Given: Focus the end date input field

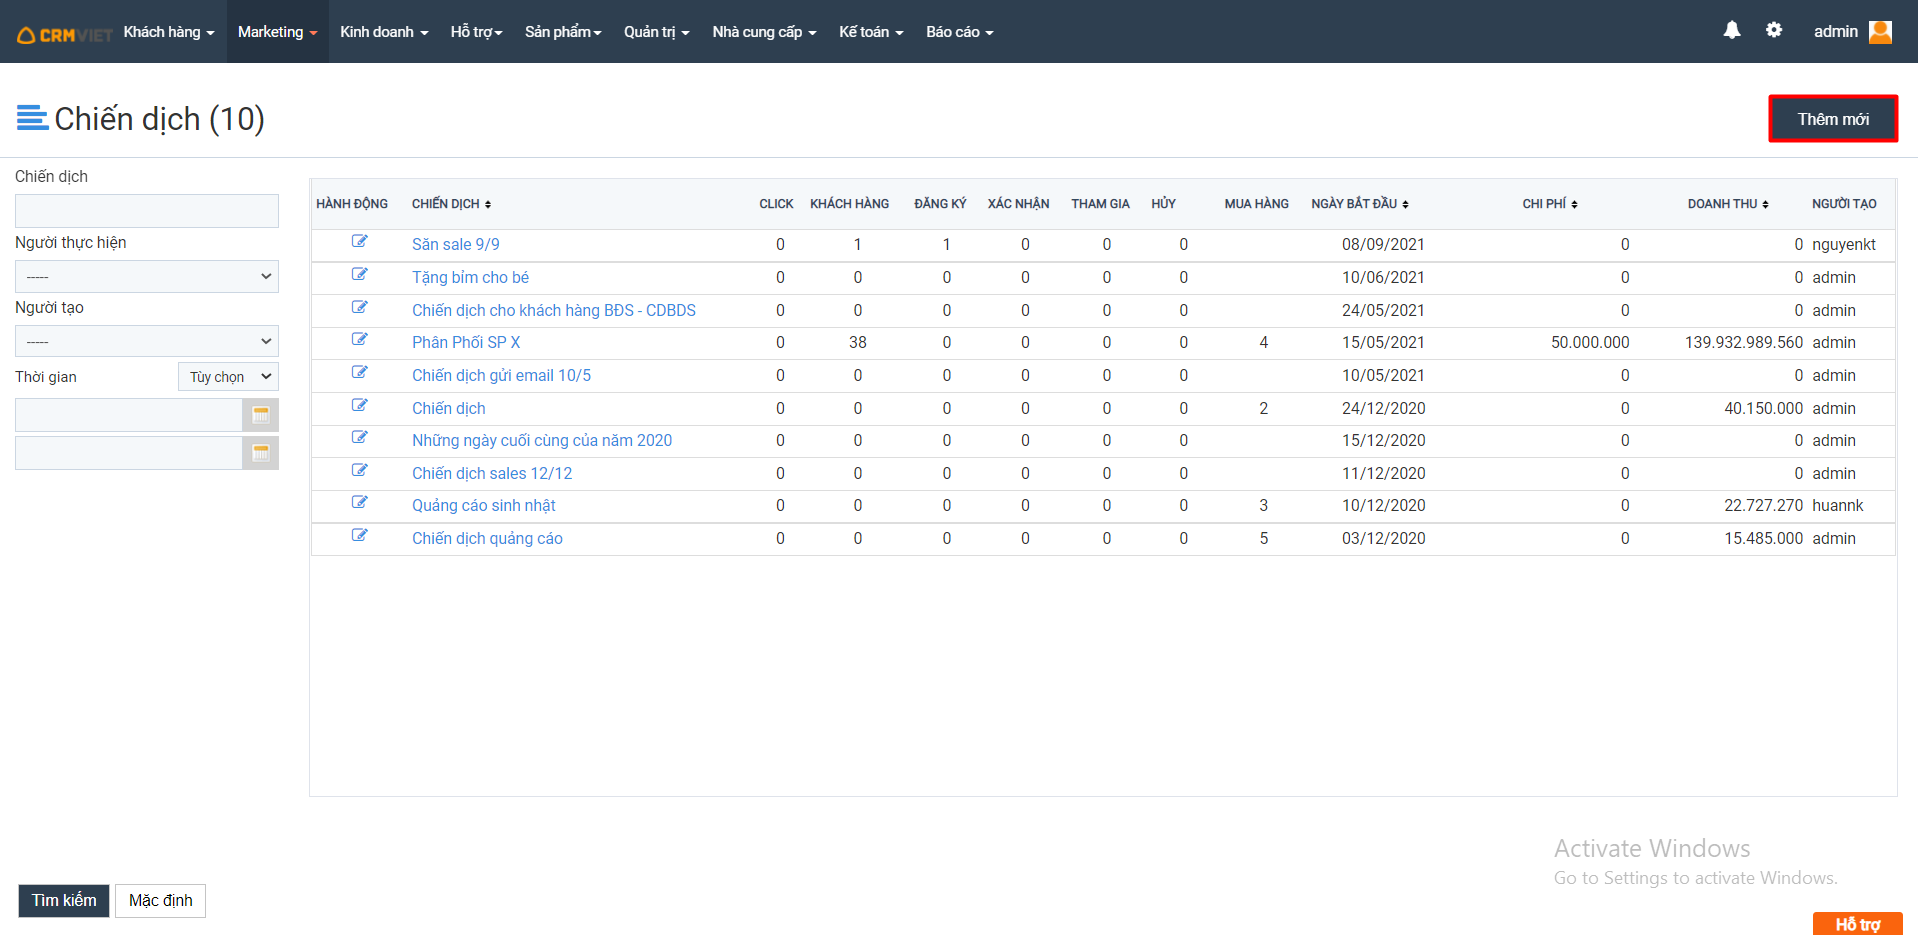Looking at the screenshot, I should point(129,453).
